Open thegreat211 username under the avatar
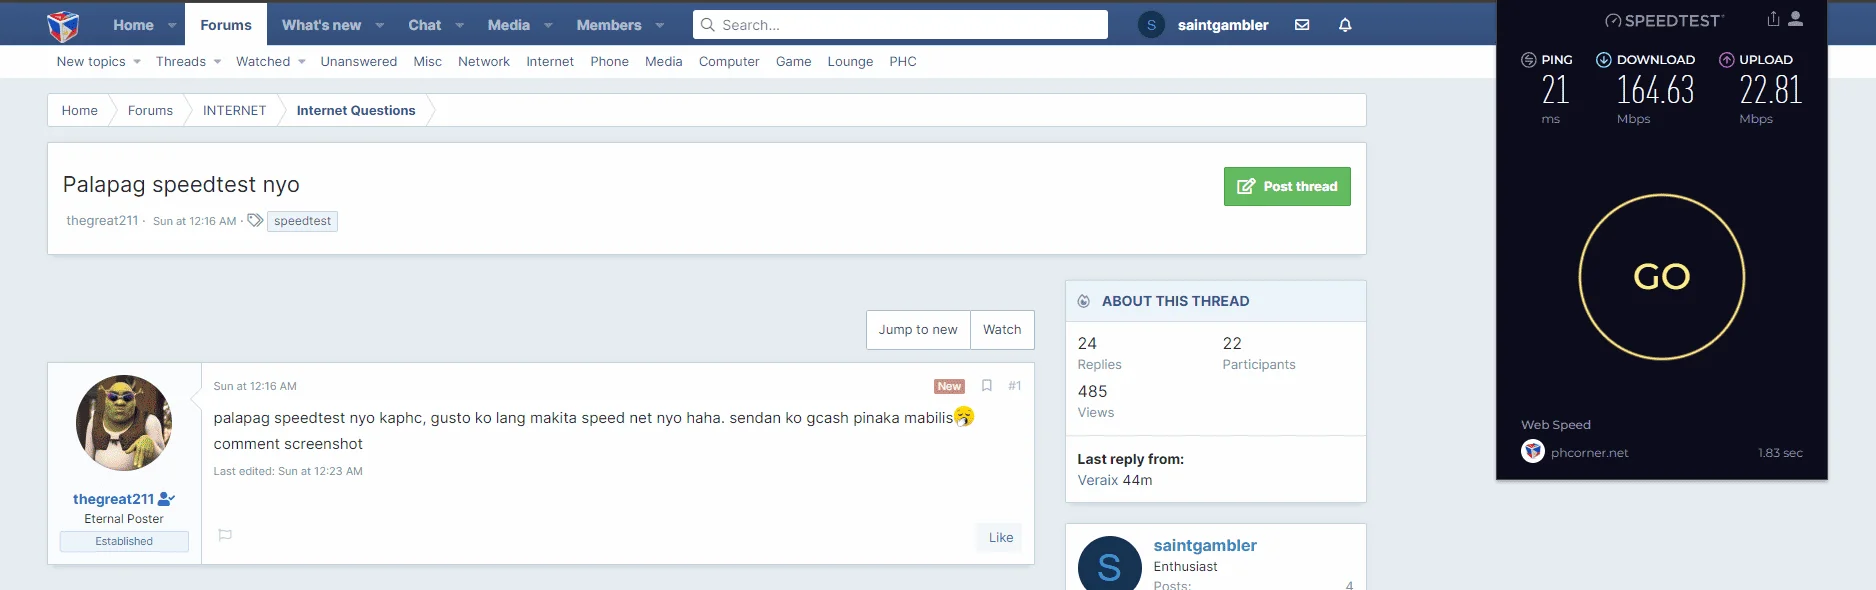 (x=113, y=499)
